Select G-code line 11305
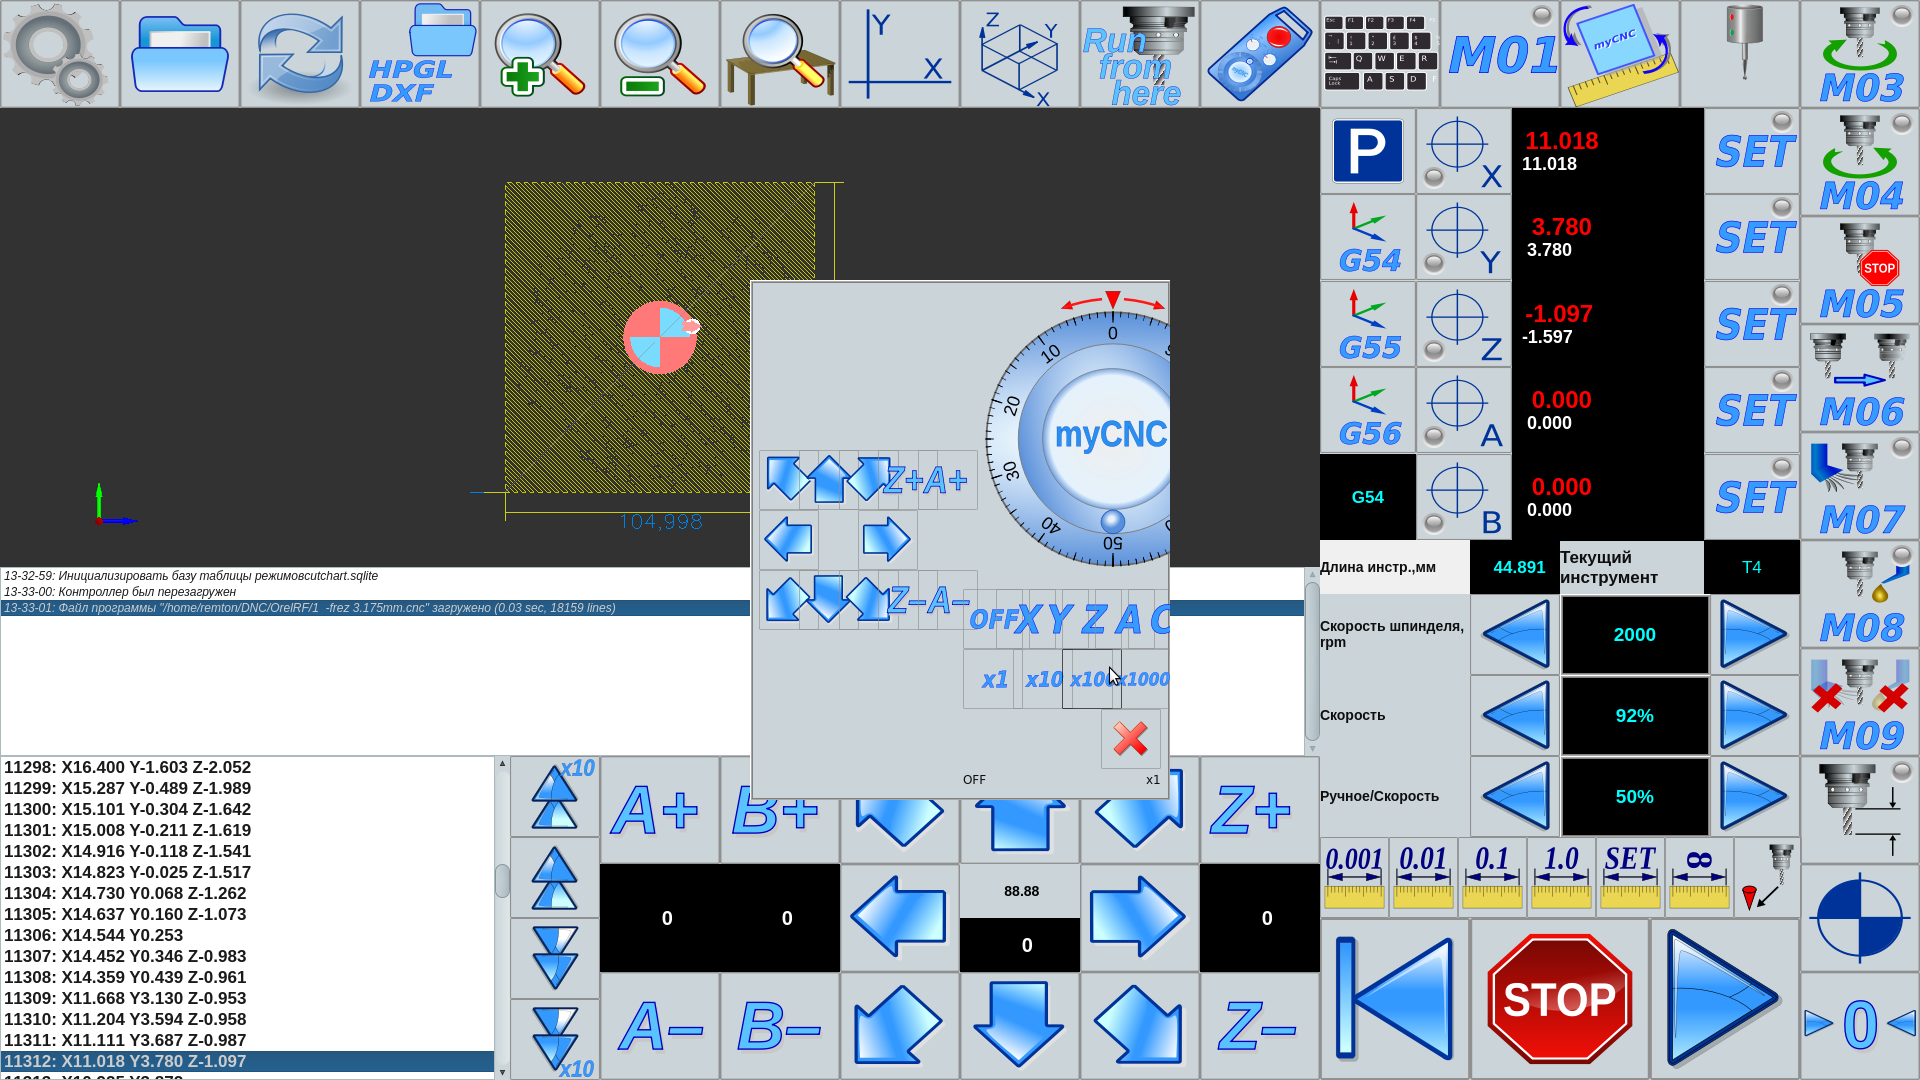This screenshot has height=1080, width=1920. point(125,914)
